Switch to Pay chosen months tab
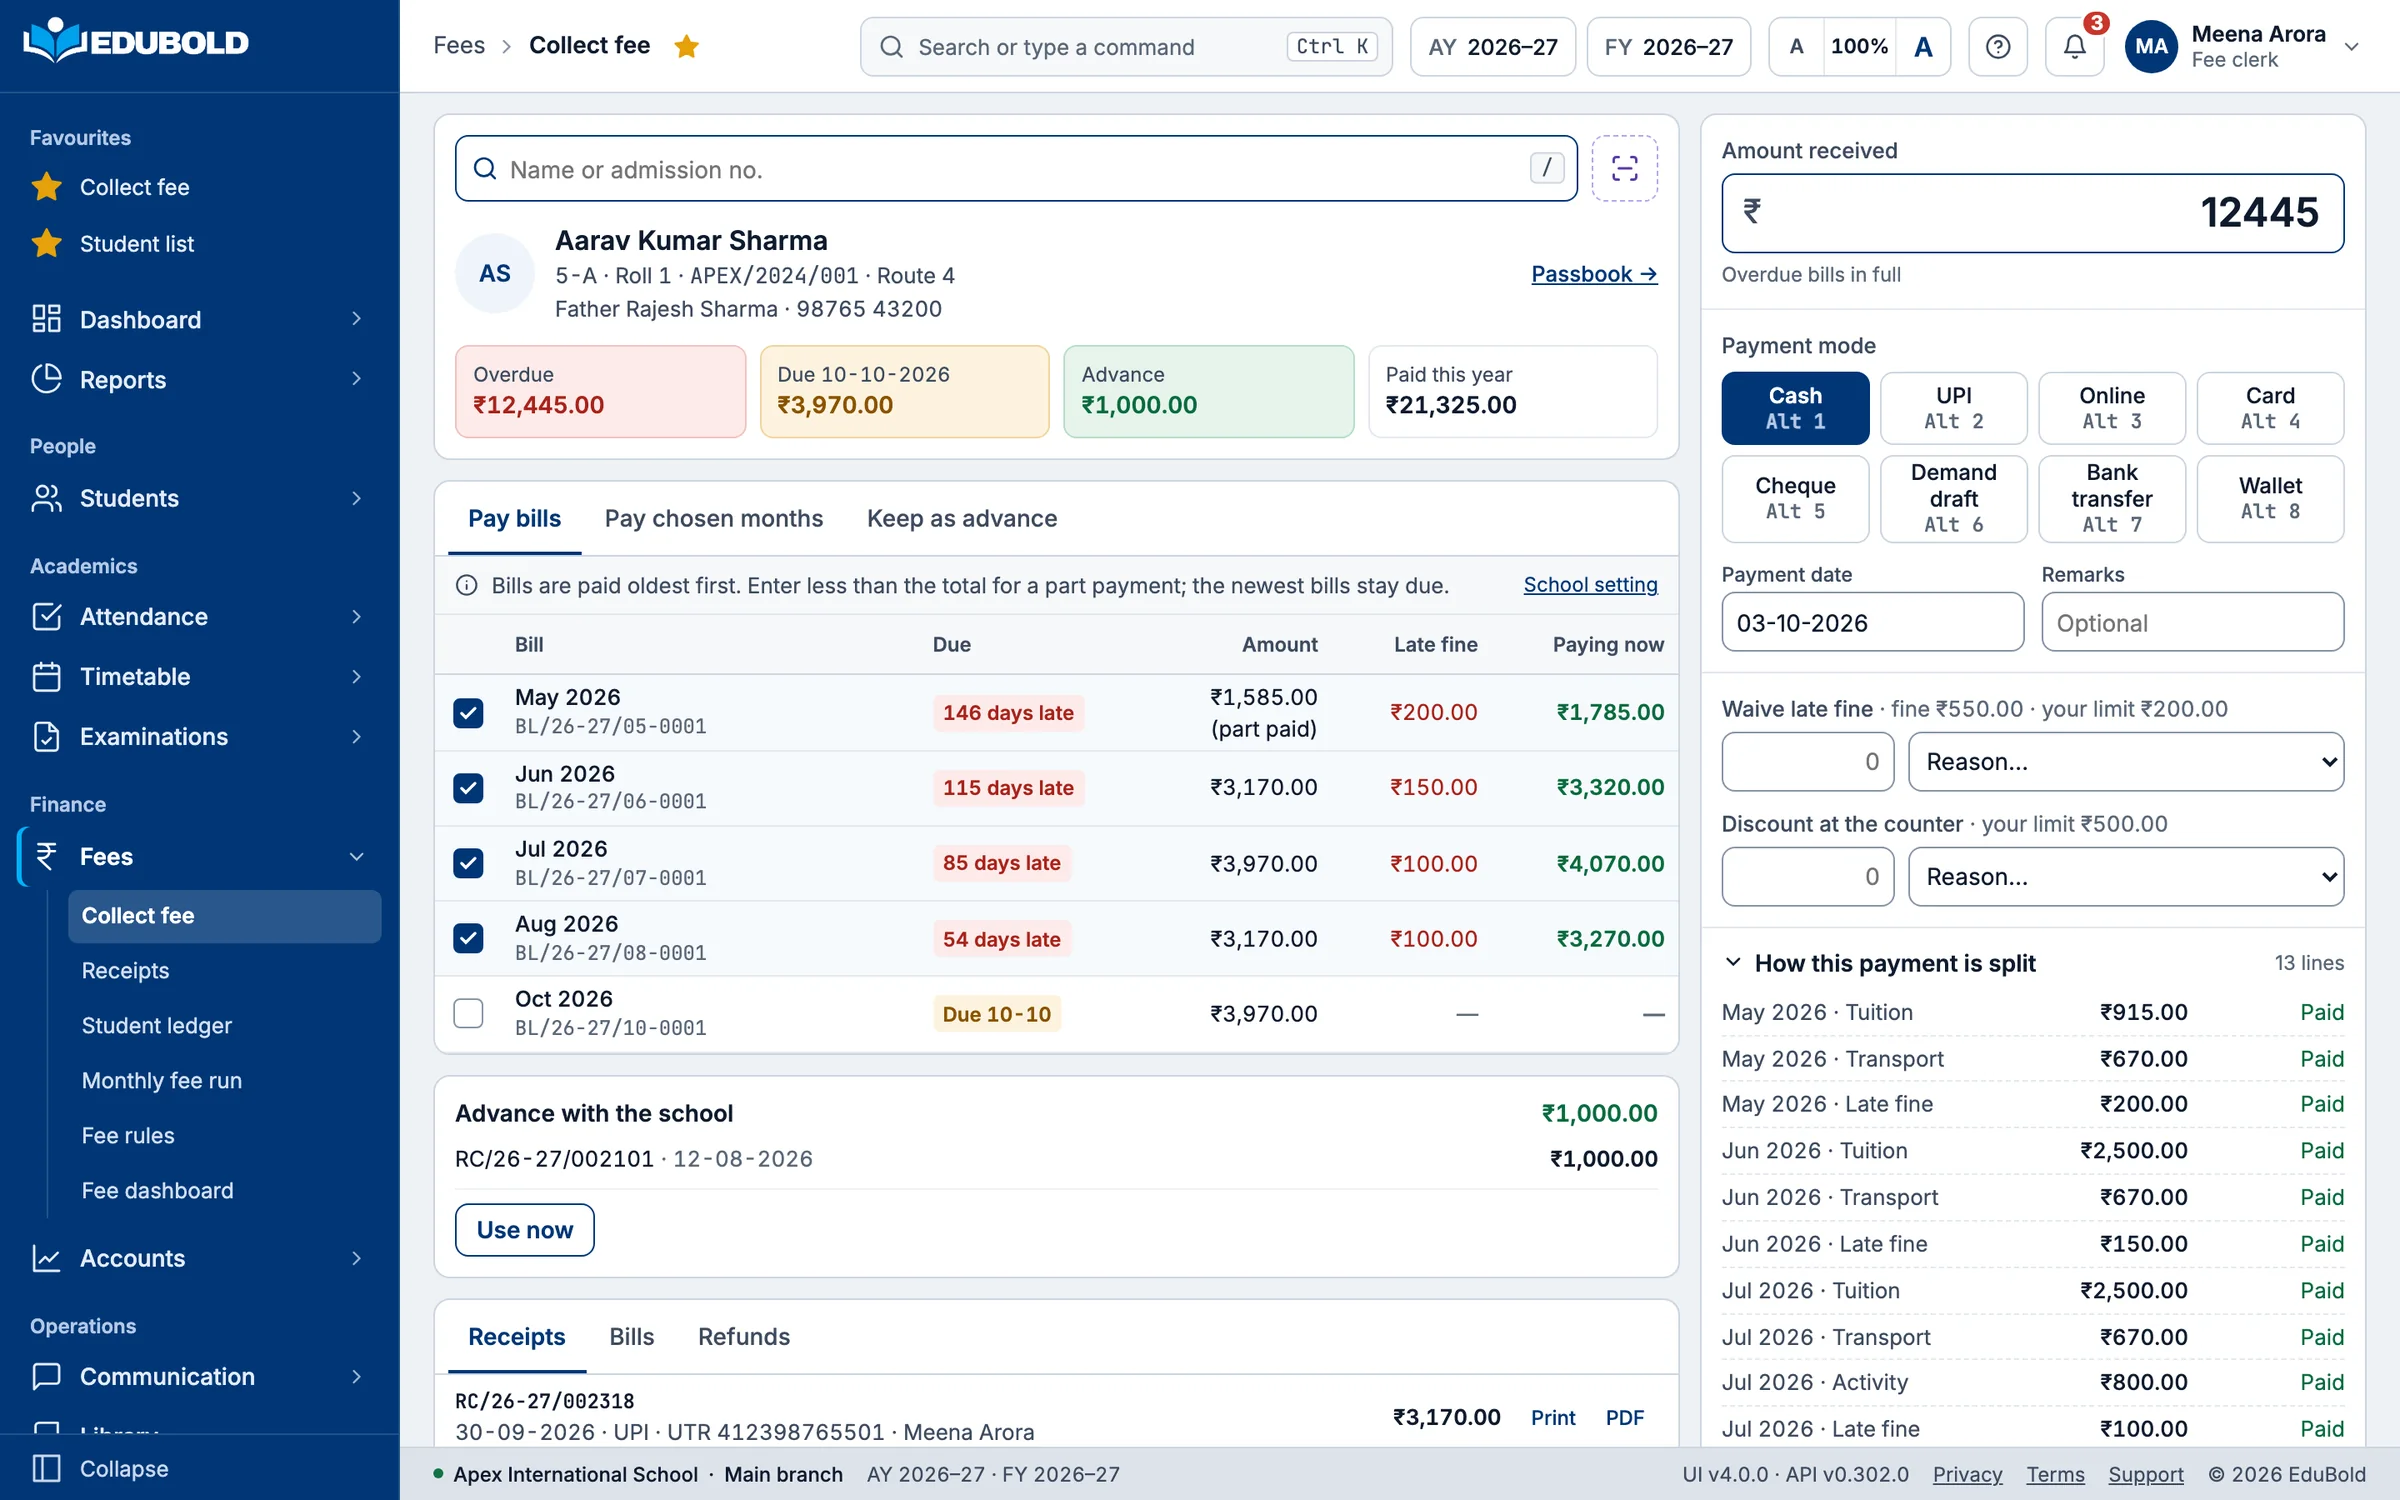The width and height of the screenshot is (2400, 1500). coord(713,518)
